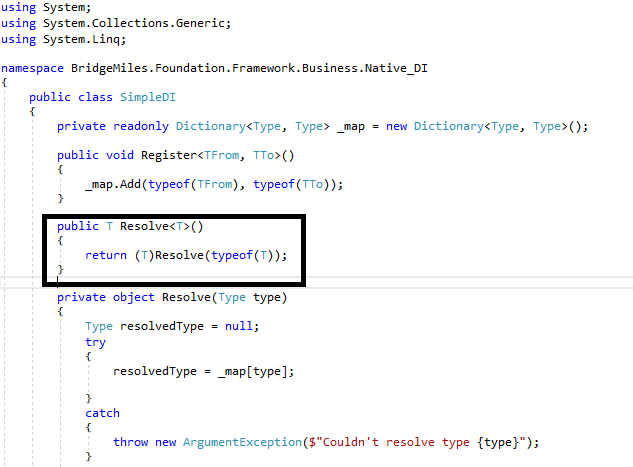Screen dimensions: 633x467
Task: Click 'TTo' in the Register generic parameters
Action: (x=264, y=155)
